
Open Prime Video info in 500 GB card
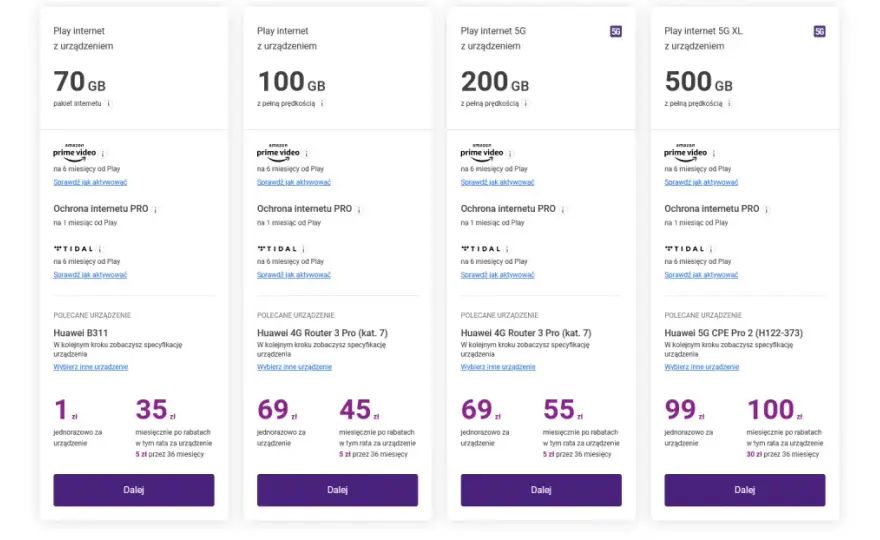point(714,153)
